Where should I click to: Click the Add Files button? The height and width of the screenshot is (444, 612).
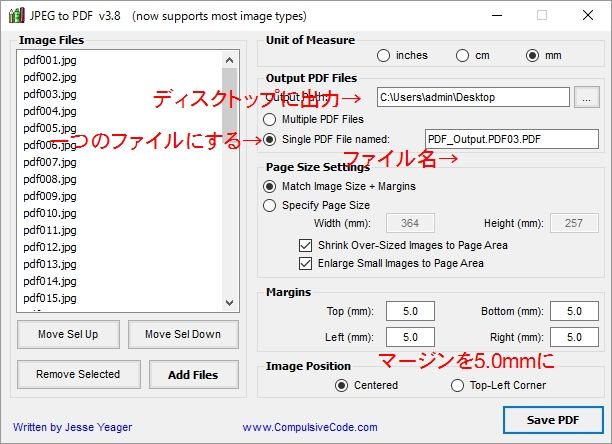(192, 375)
